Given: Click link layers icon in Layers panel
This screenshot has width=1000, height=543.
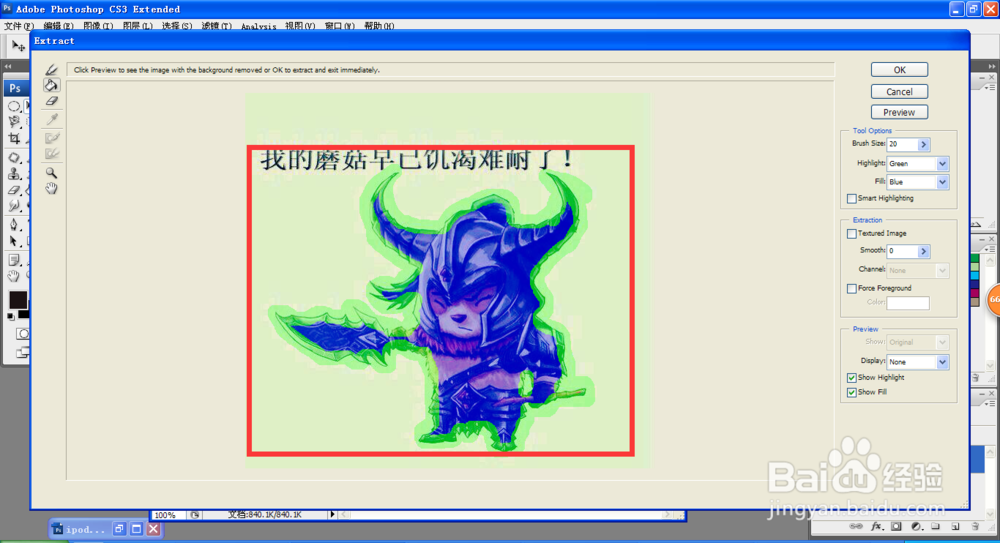Looking at the screenshot, I should pyautogui.click(x=856, y=526).
